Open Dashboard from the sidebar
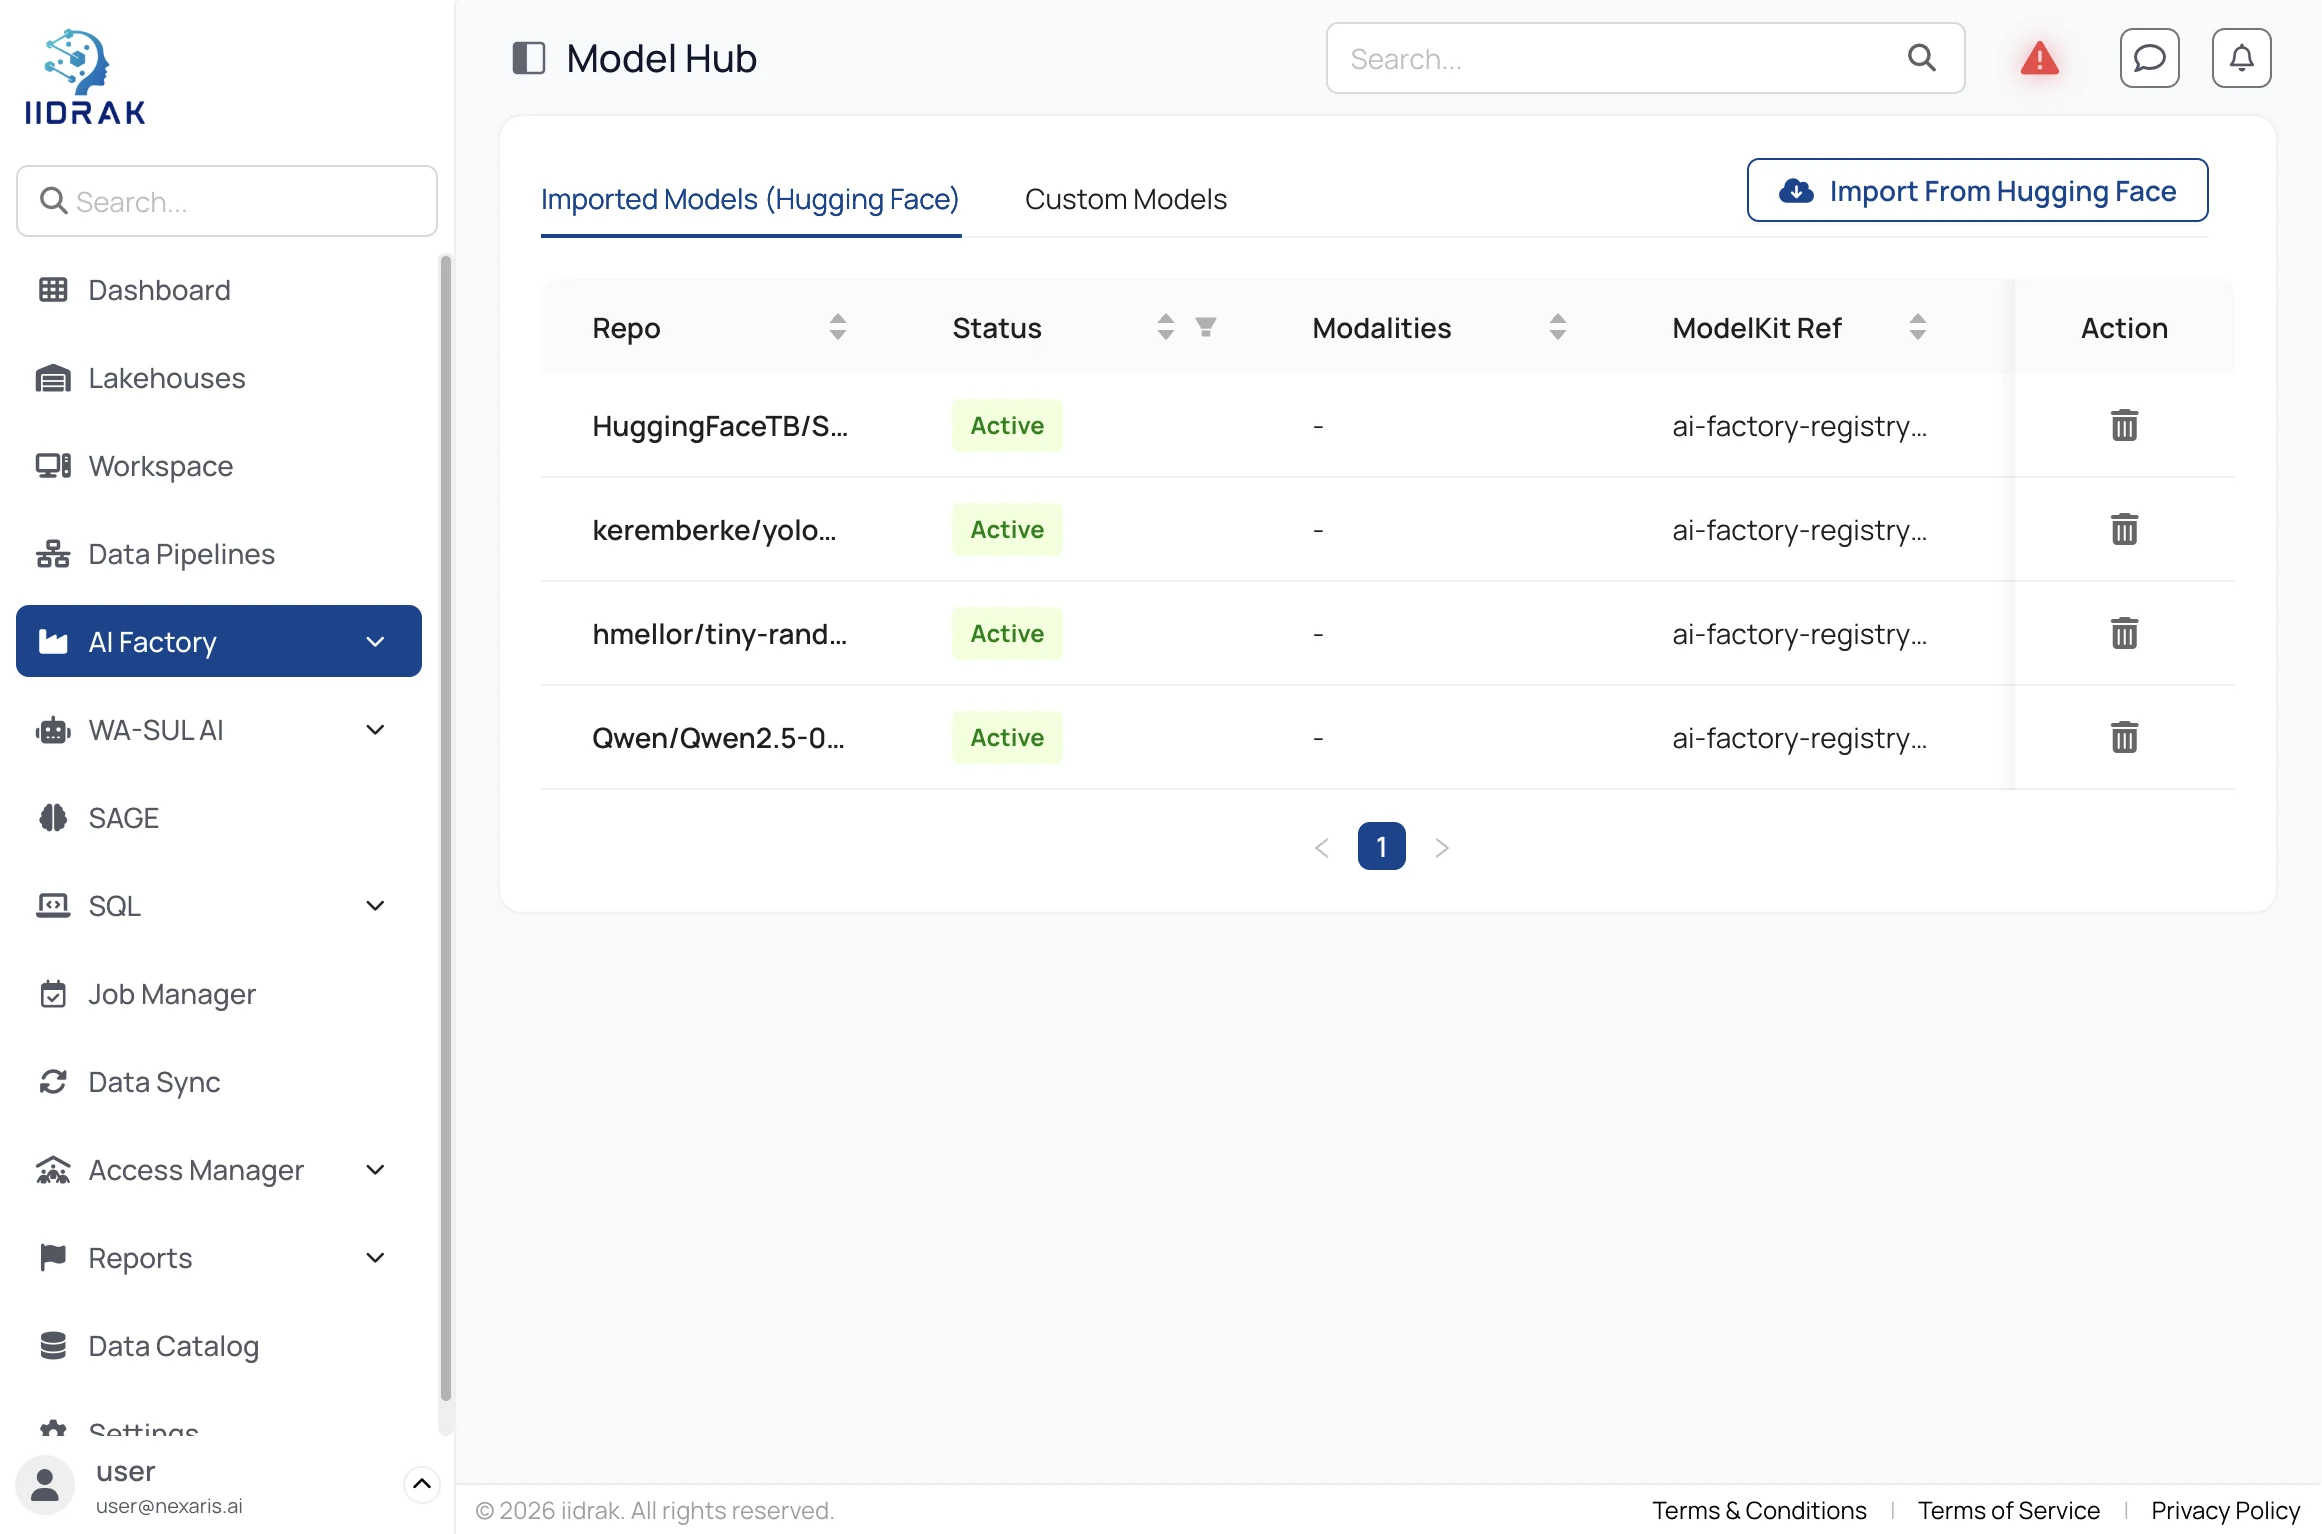 [219, 290]
